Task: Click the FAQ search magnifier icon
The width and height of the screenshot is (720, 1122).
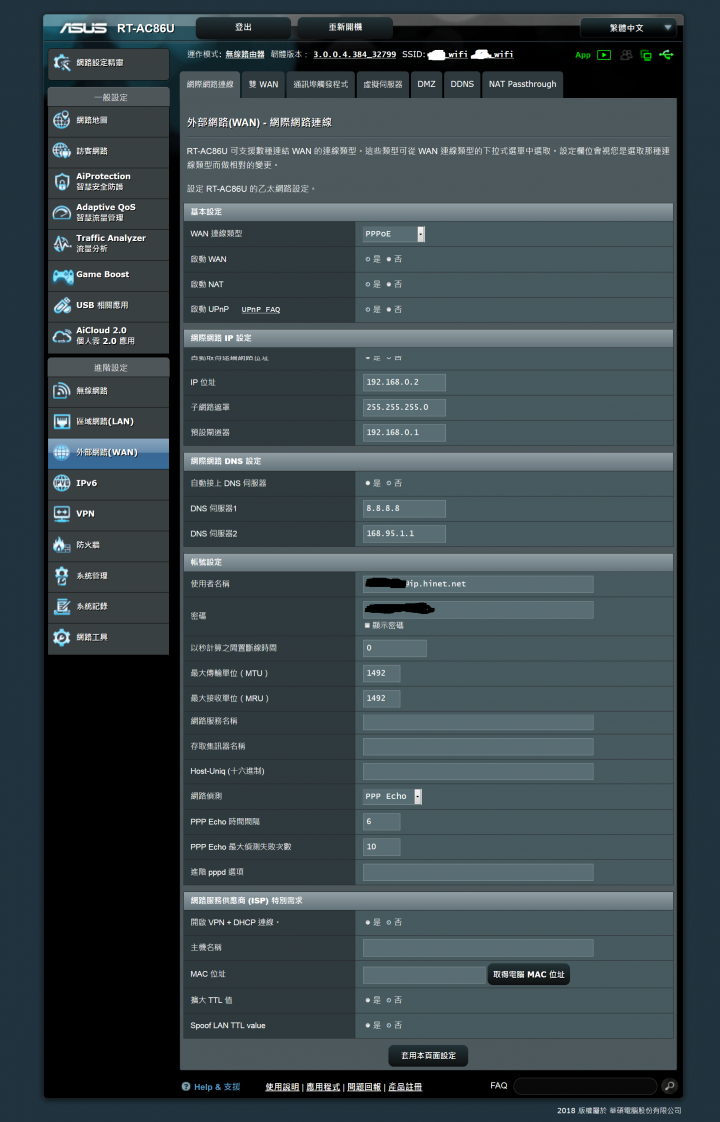Action: point(669,1086)
